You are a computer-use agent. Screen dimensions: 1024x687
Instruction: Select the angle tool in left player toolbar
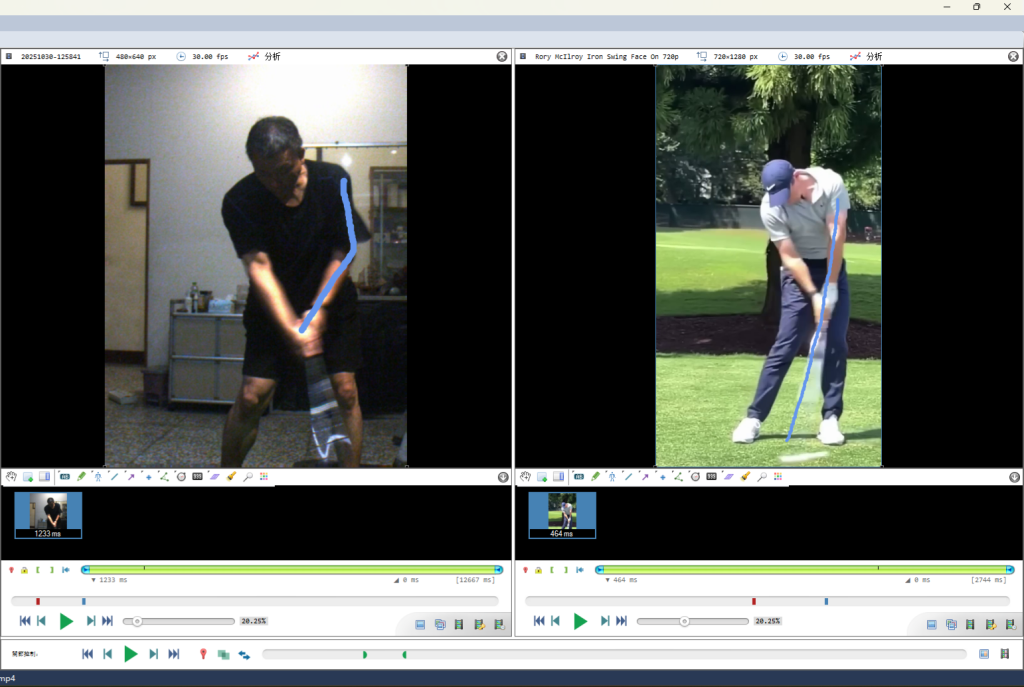(x=164, y=477)
